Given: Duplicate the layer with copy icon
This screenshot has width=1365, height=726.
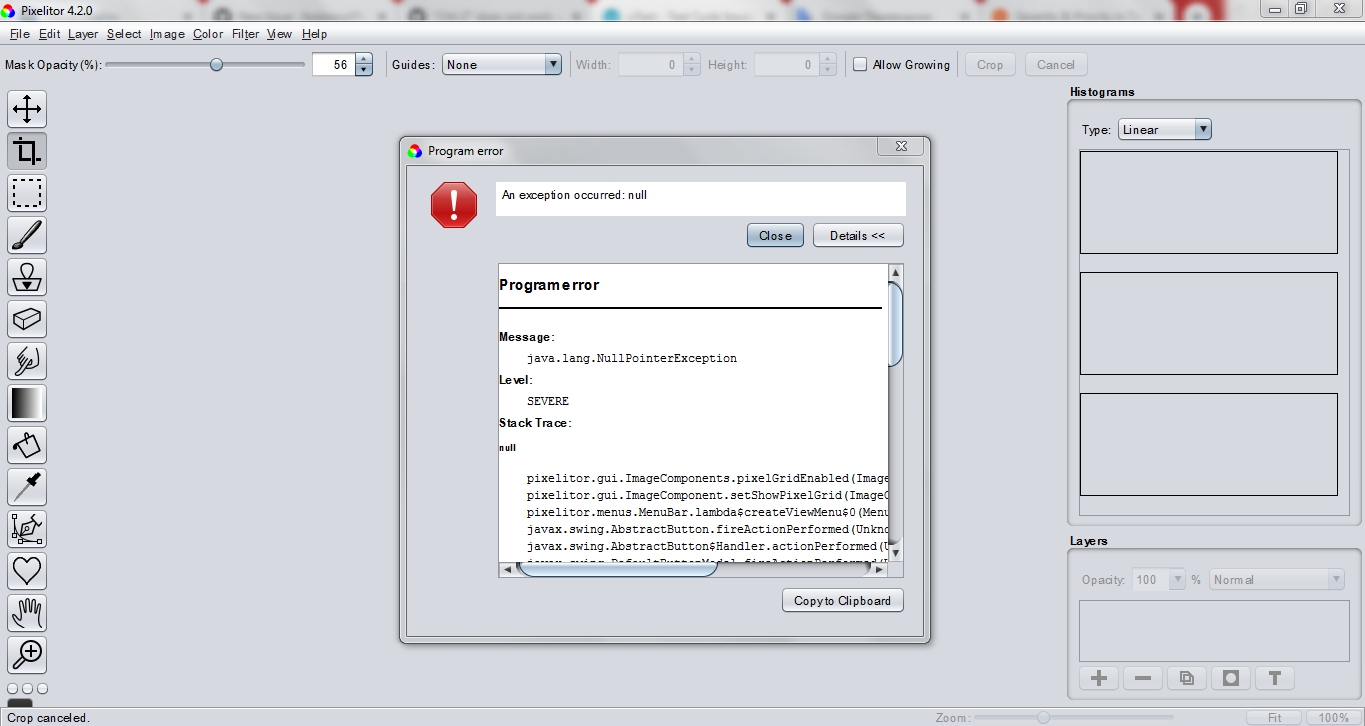Looking at the screenshot, I should (x=1187, y=678).
